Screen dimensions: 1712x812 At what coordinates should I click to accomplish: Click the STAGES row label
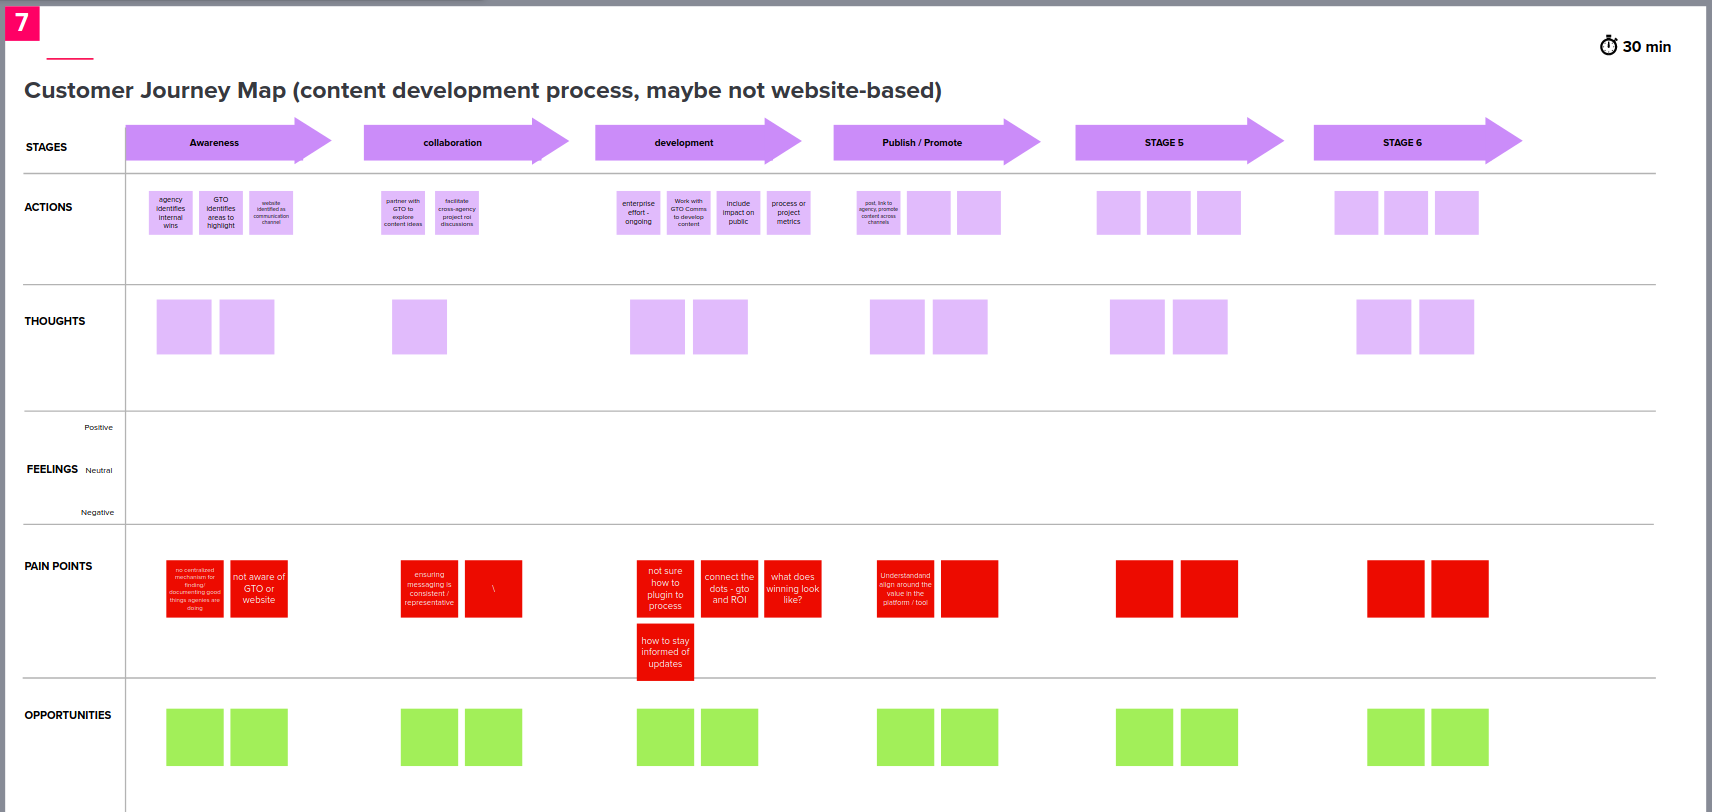(46, 147)
